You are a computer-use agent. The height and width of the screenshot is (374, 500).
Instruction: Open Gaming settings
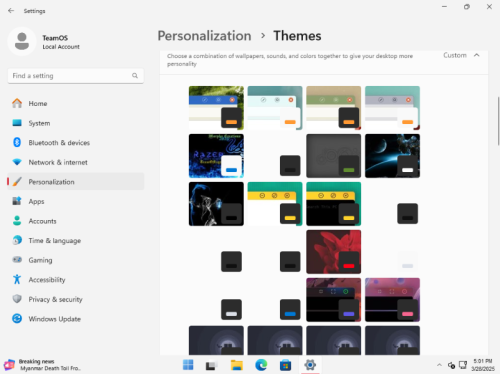pyautogui.click(x=76, y=260)
